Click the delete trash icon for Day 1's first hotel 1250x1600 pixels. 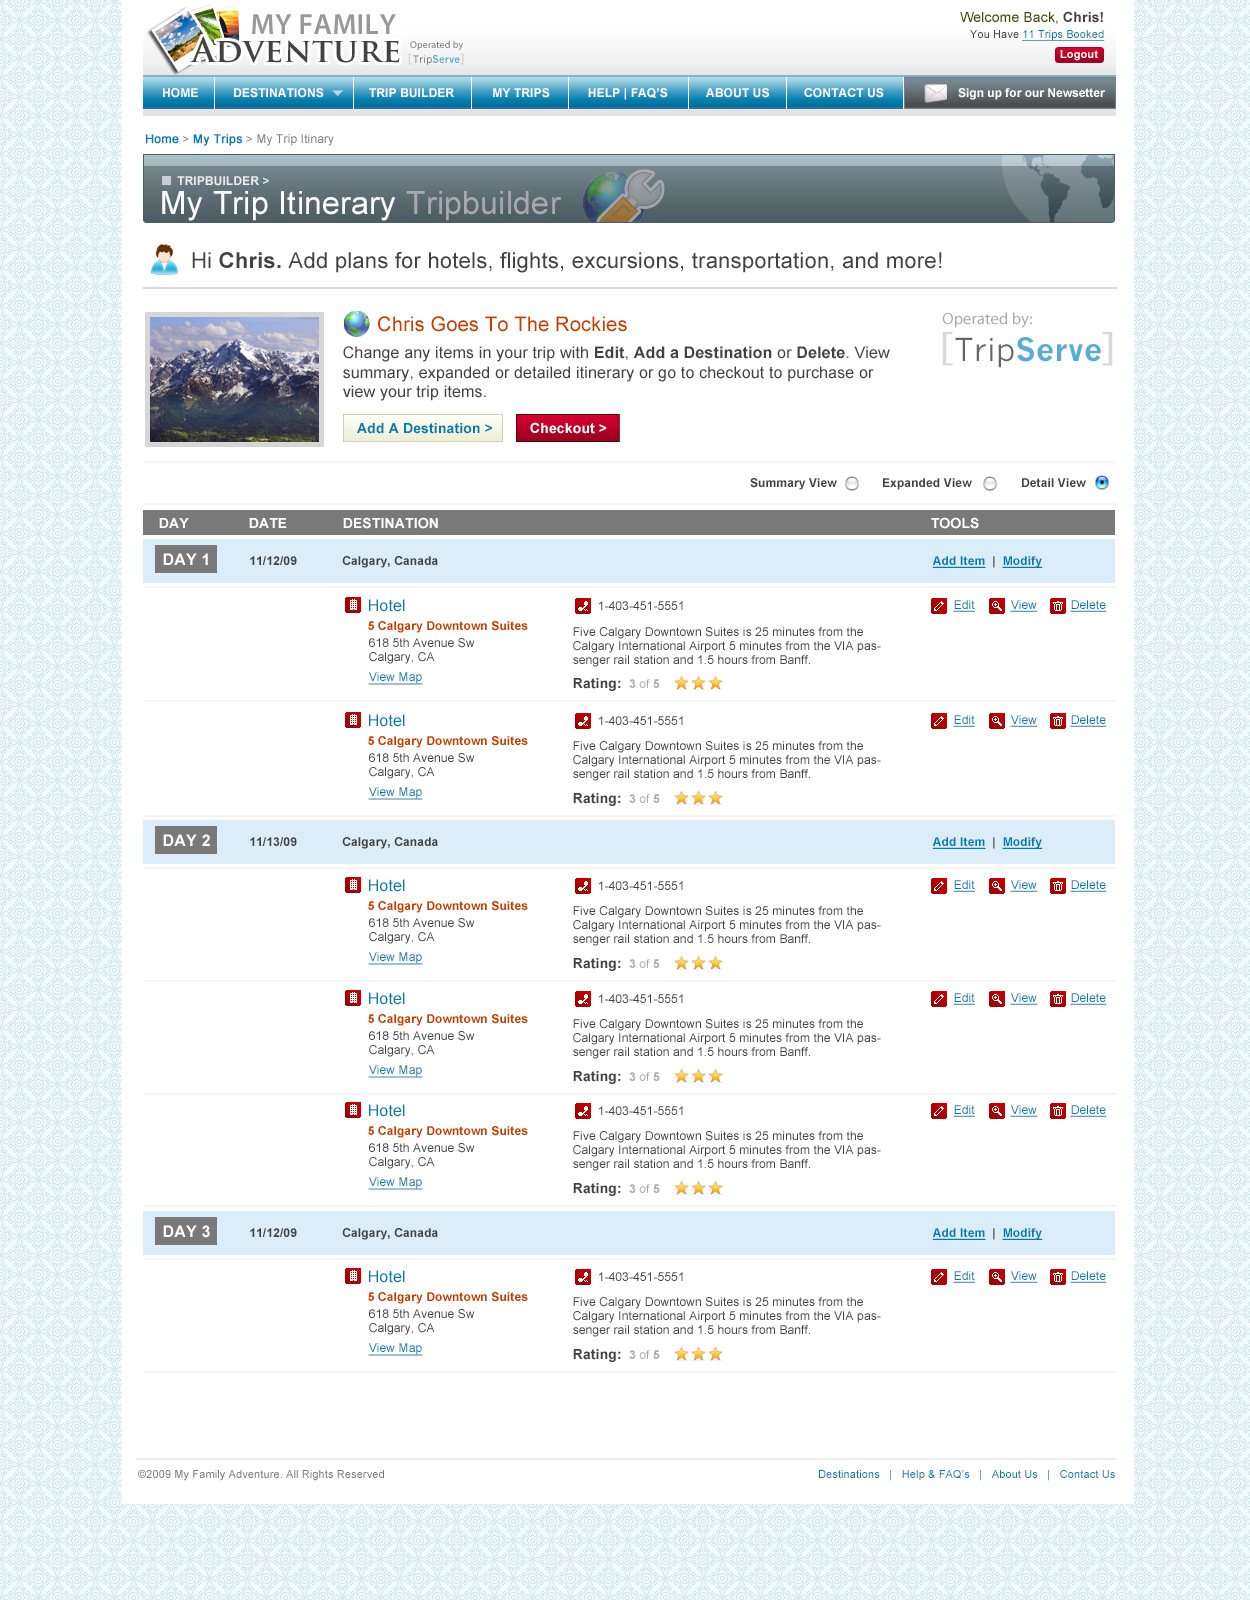click(1058, 606)
